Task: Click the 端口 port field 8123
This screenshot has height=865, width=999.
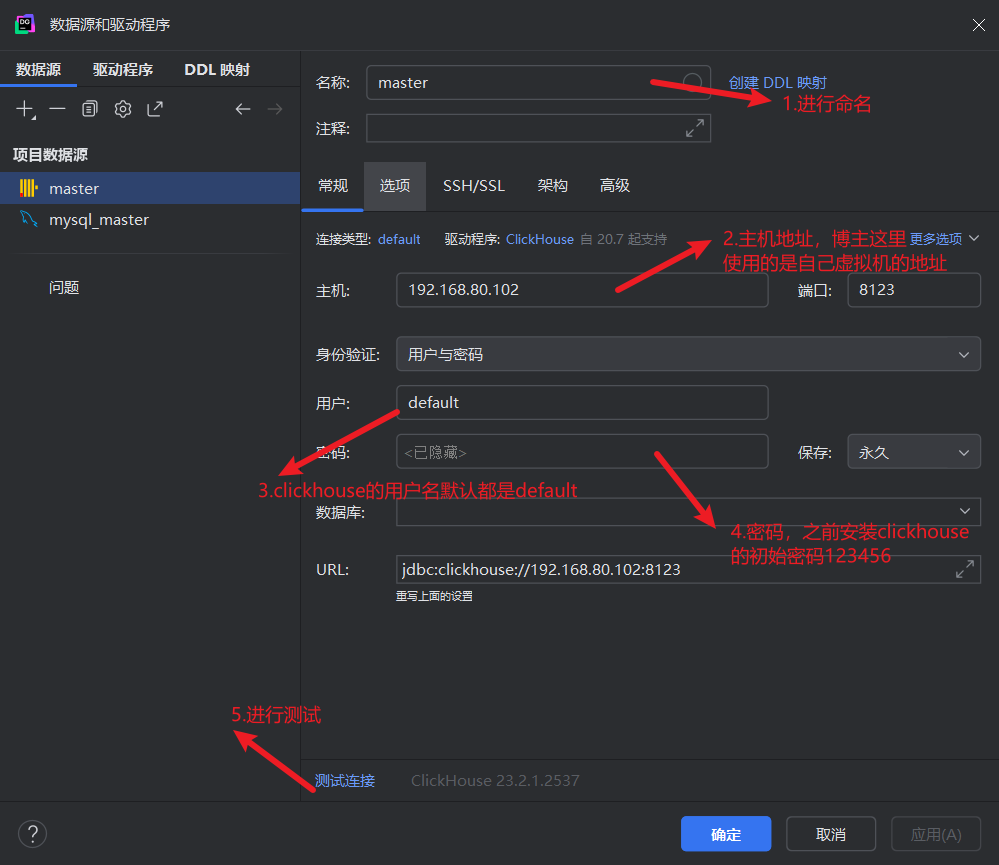Action: (914, 290)
